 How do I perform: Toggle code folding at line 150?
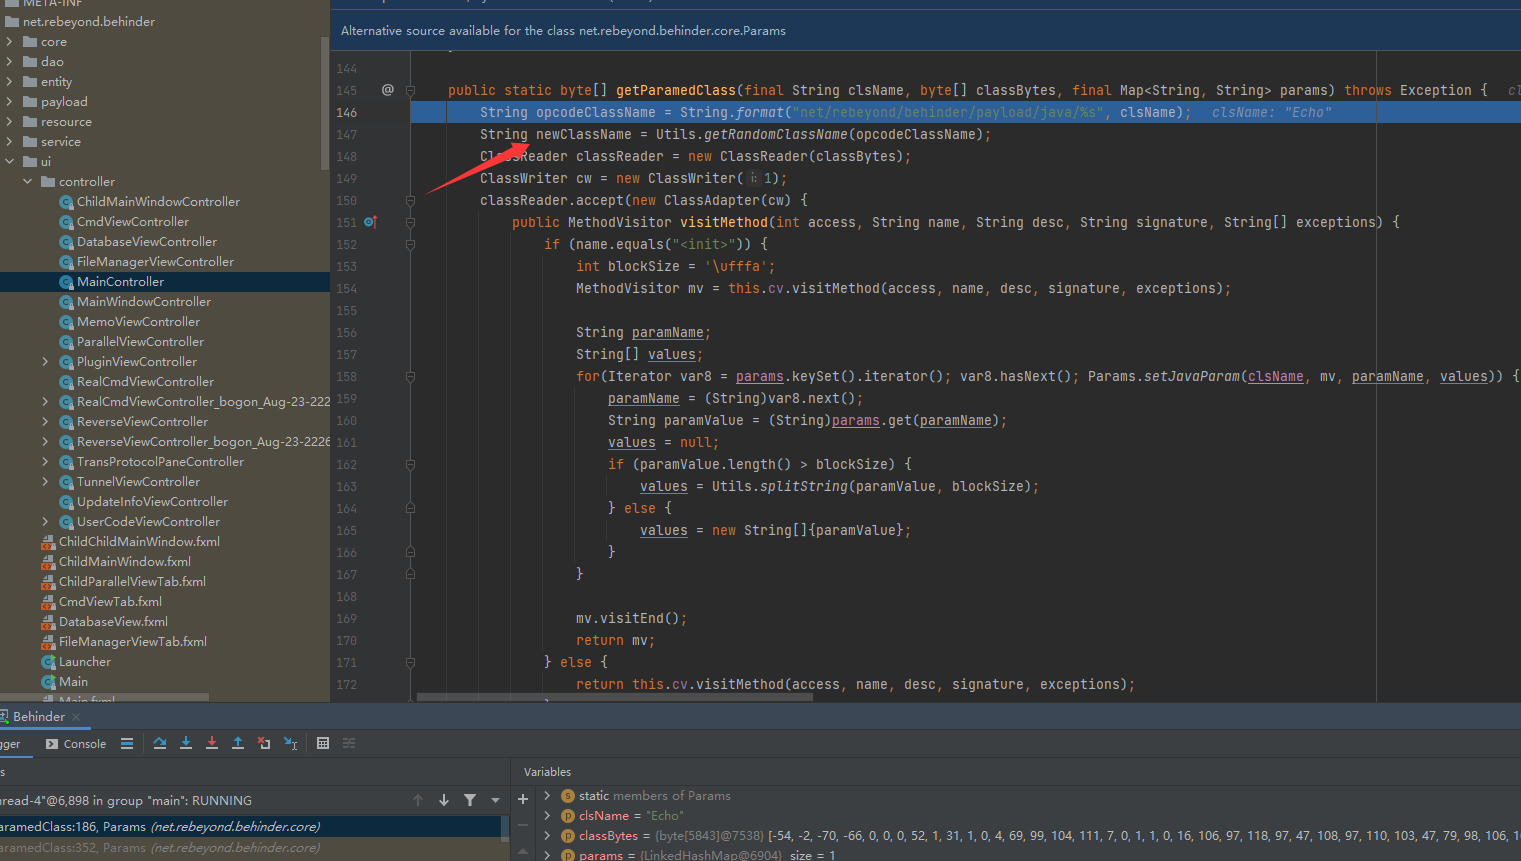[x=410, y=200]
